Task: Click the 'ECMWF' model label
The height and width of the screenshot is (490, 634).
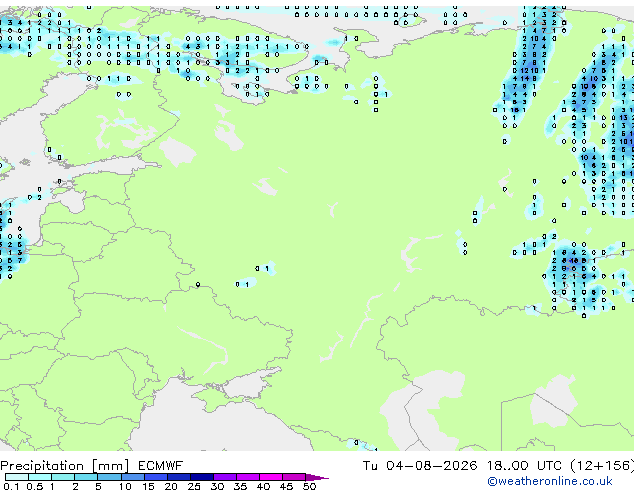Action: pyautogui.click(x=161, y=466)
